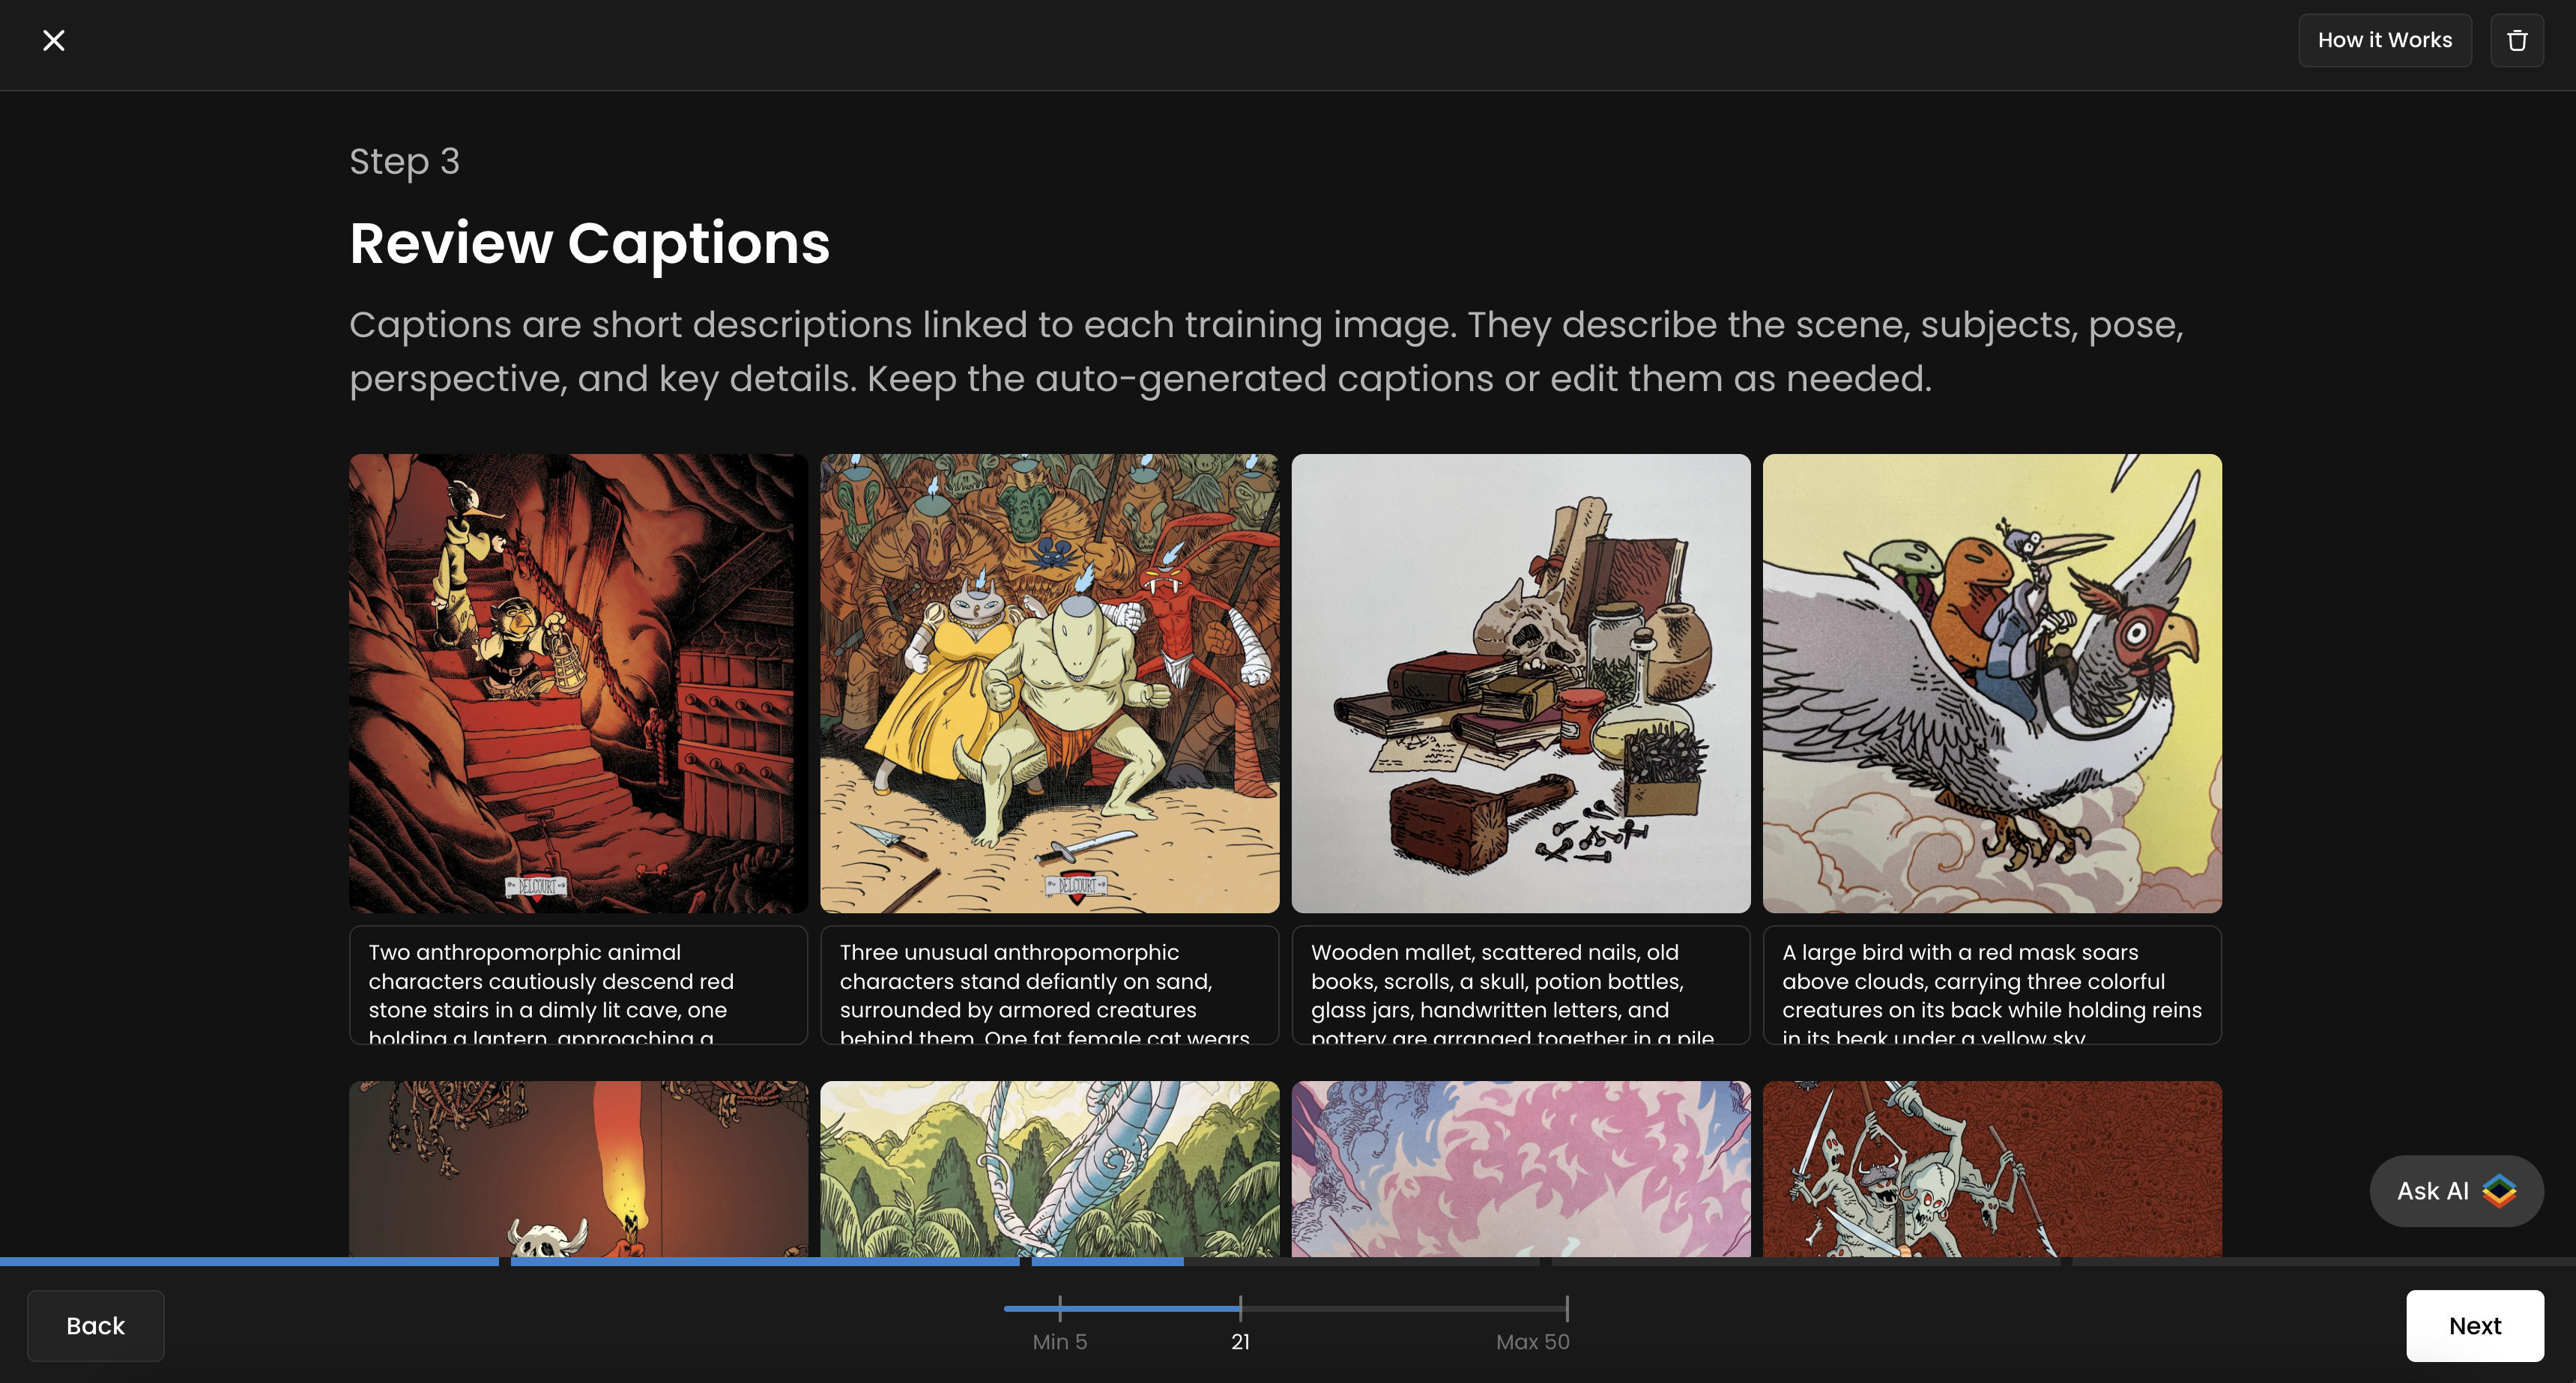Select the red cave stairs image

tap(578, 683)
